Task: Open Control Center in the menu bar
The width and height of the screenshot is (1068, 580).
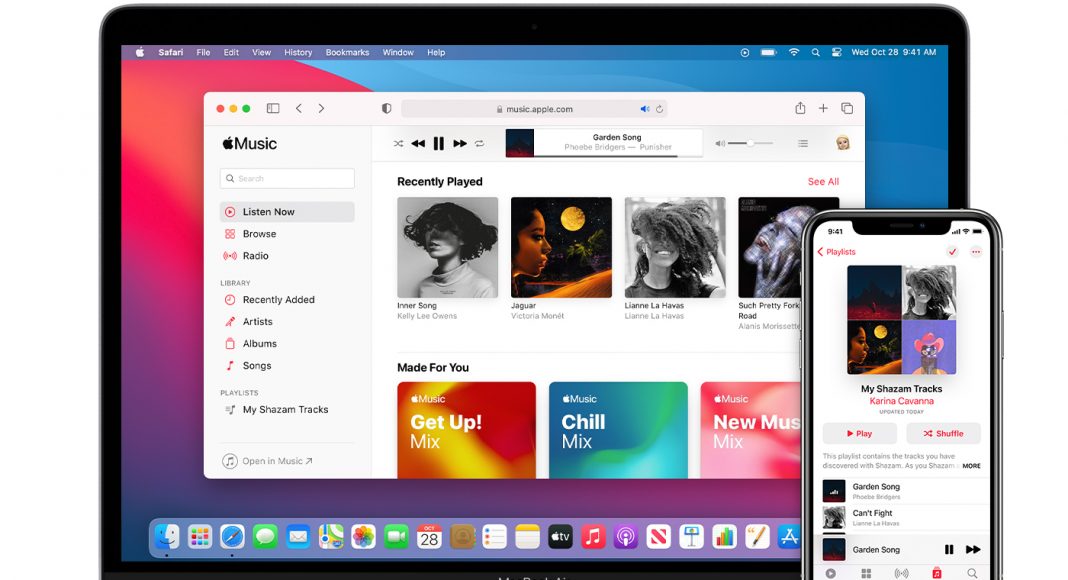Action: tap(836, 52)
